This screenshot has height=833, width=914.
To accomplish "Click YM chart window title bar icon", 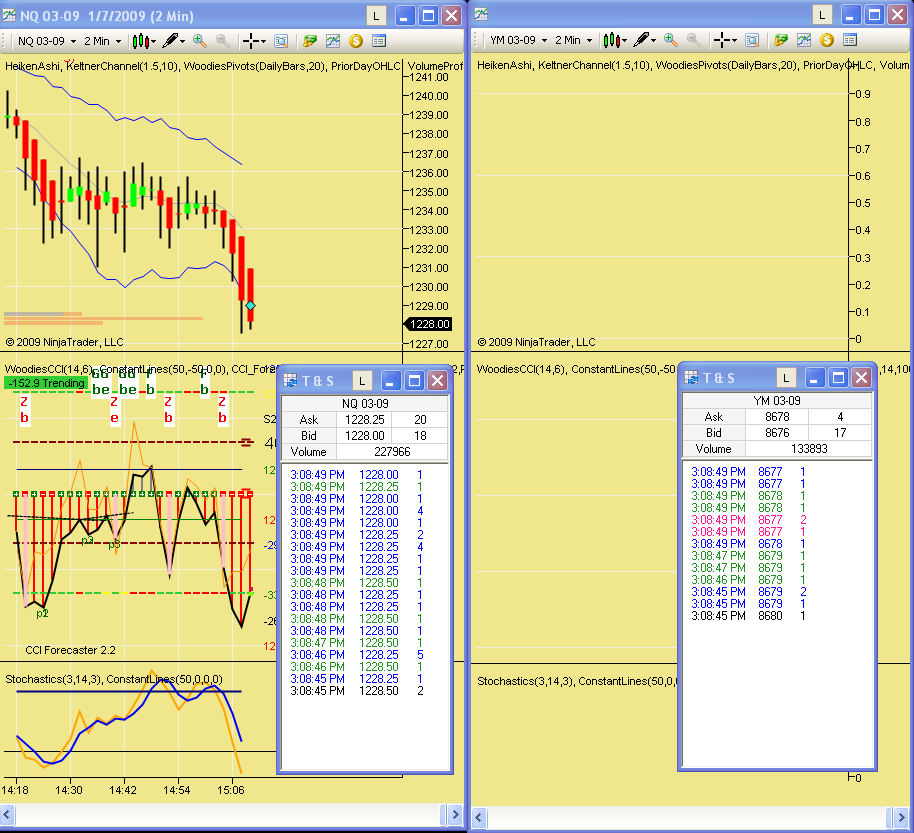I will [481, 14].
